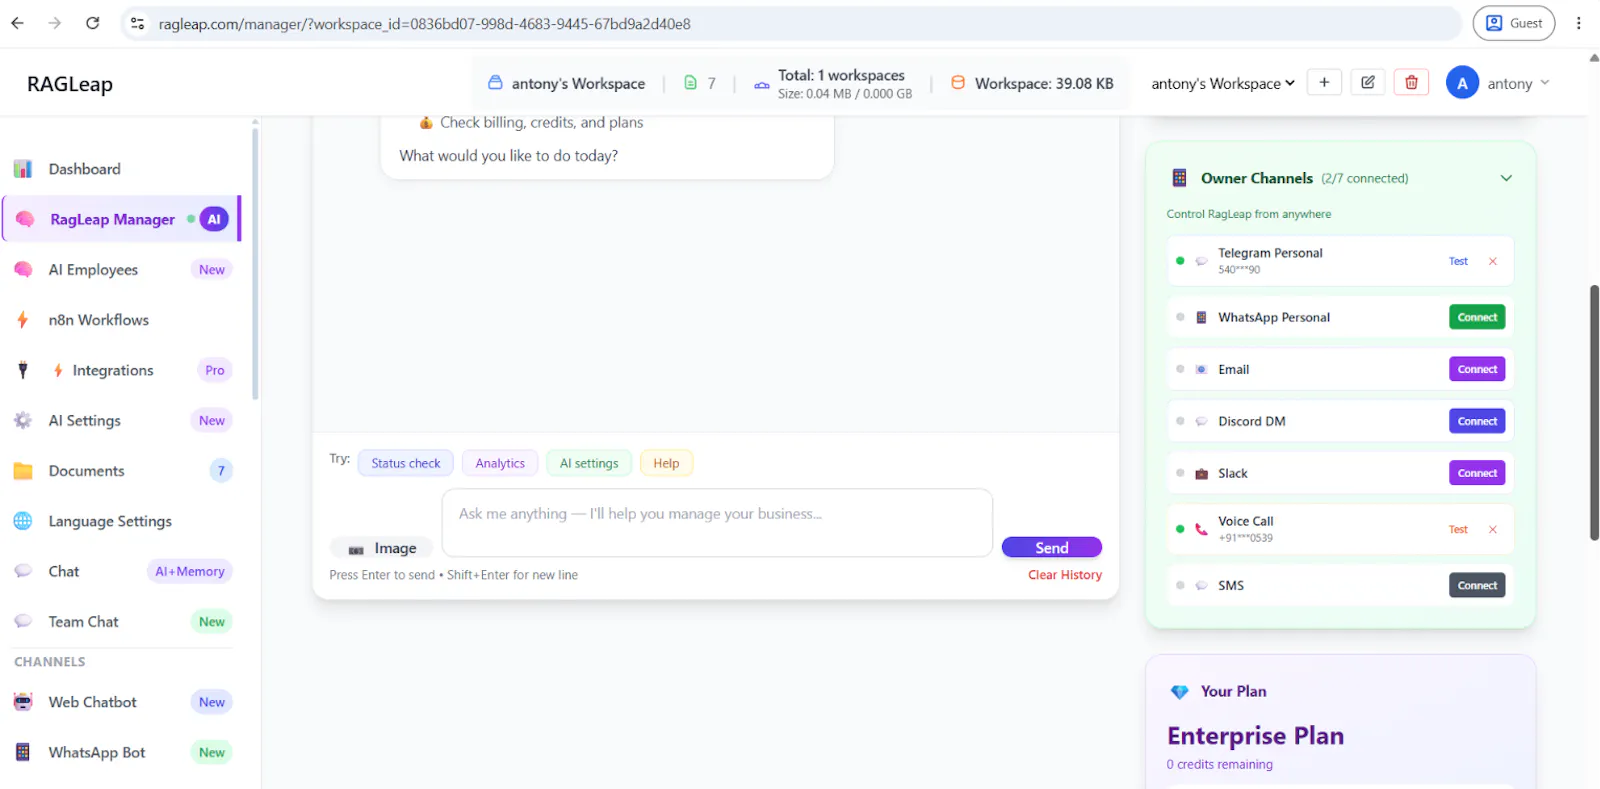
Task: Open Web Chatbot channel
Action: click(x=120, y=702)
